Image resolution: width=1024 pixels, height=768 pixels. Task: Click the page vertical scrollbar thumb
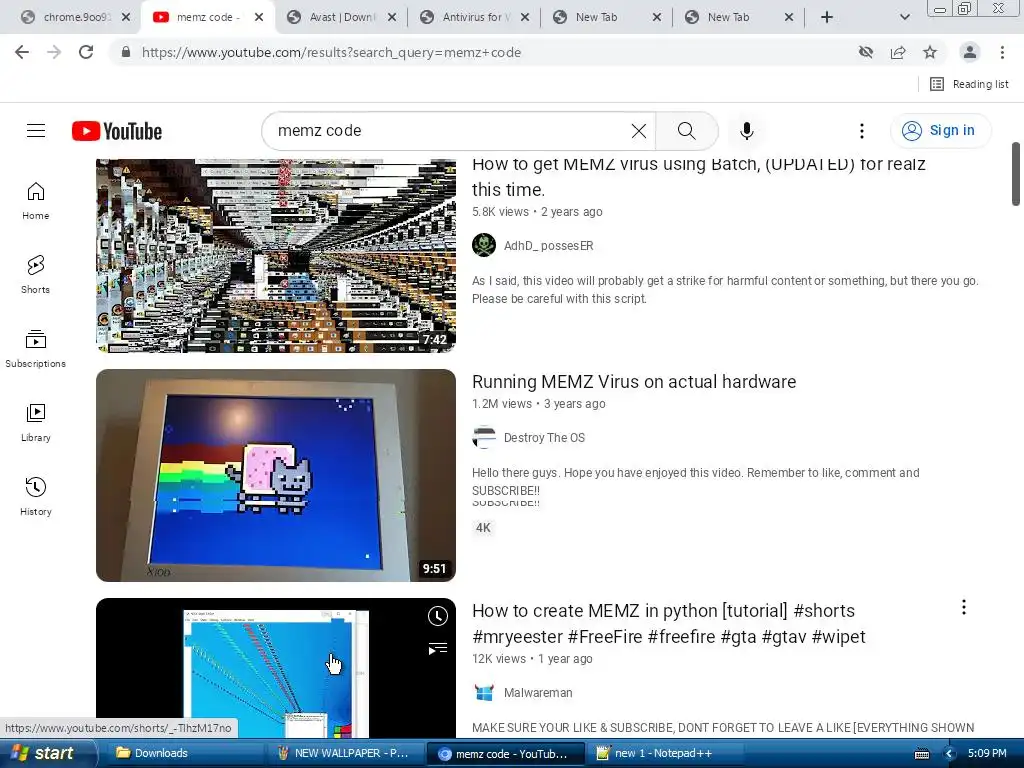[1016, 174]
